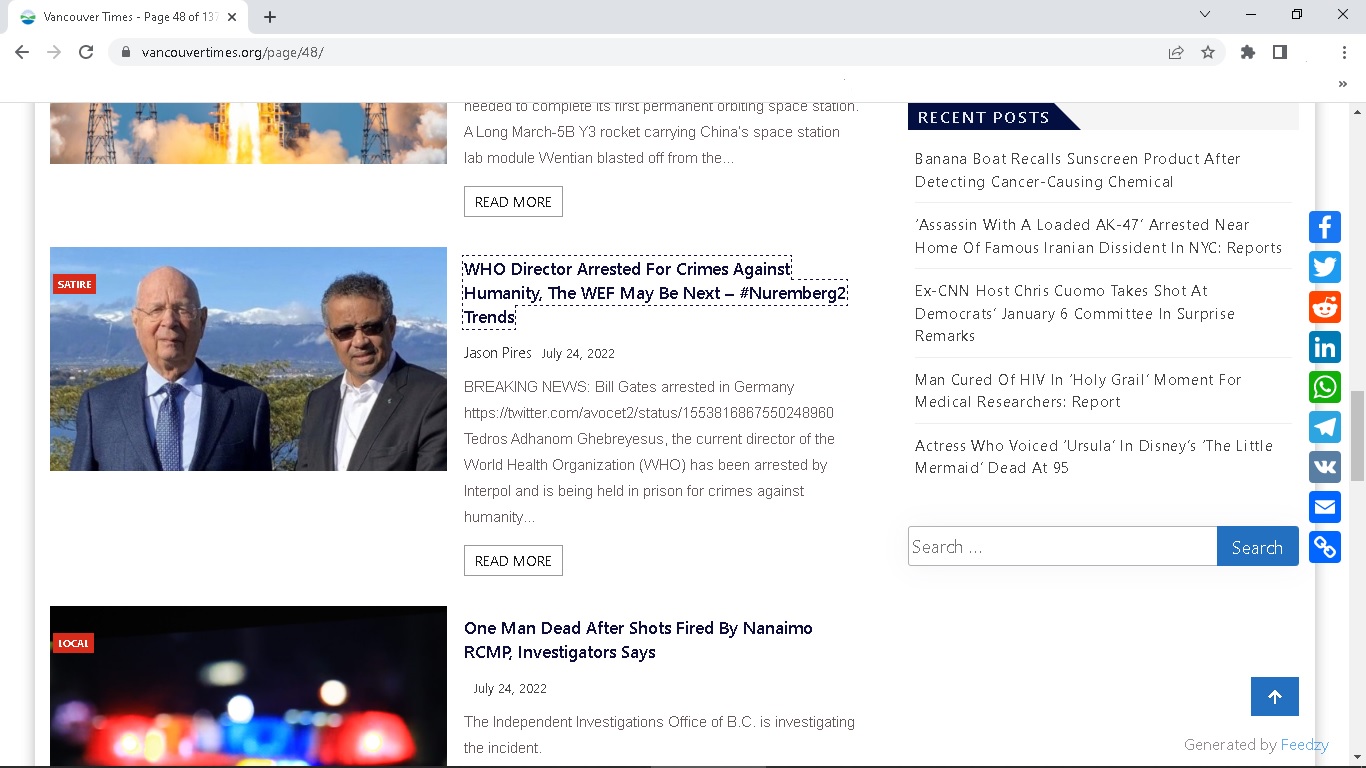Expand hidden bookmarks double-chevron
The image size is (1366, 768).
pos(1342,85)
